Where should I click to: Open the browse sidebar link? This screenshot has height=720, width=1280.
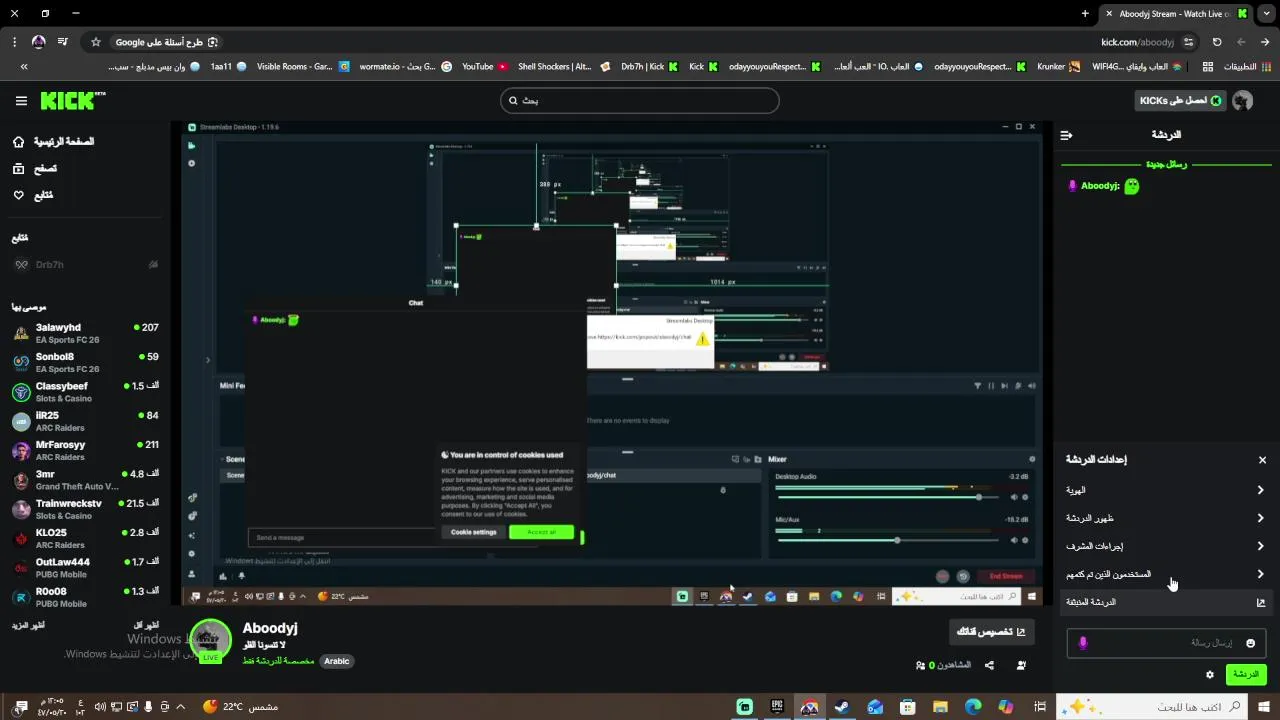pos(35,169)
